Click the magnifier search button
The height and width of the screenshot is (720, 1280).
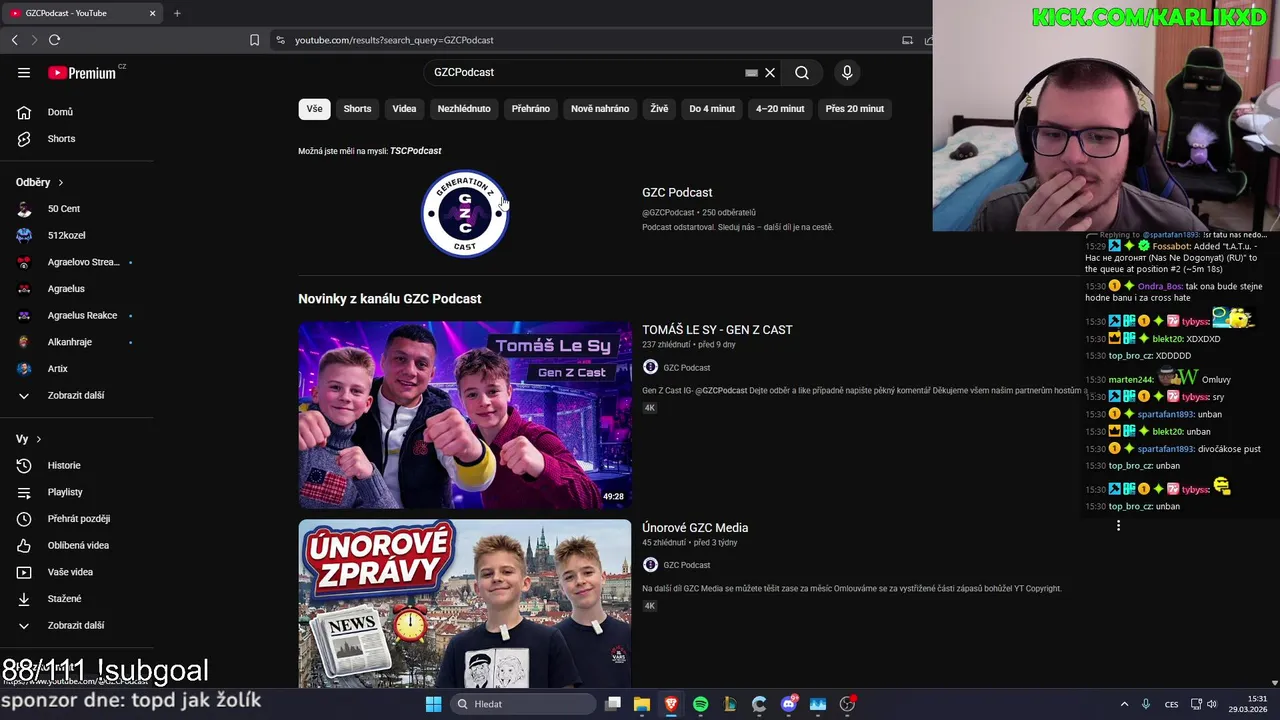pyautogui.click(x=802, y=72)
